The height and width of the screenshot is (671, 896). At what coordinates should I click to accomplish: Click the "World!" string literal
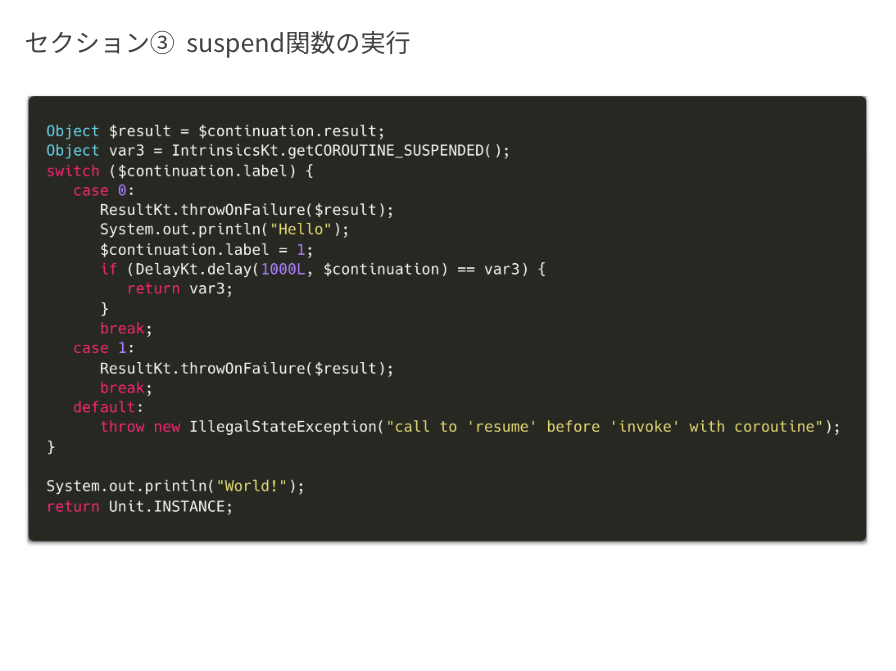coord(252,486)
